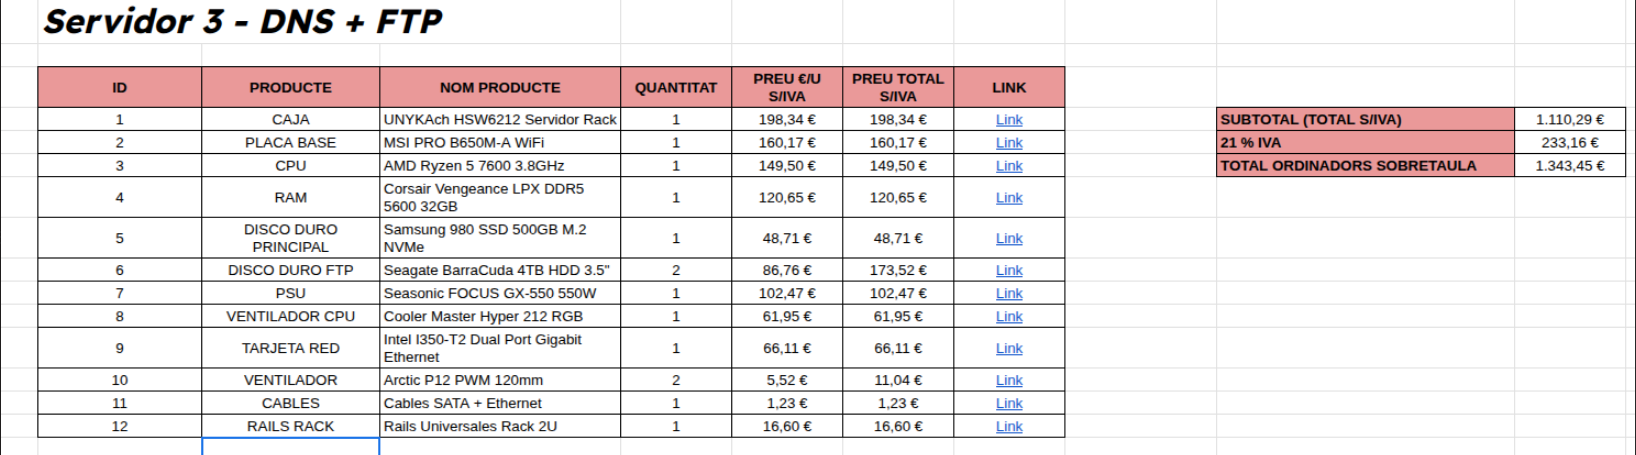Open the Samsung 980 SSD row Link

coord(1009,239)
